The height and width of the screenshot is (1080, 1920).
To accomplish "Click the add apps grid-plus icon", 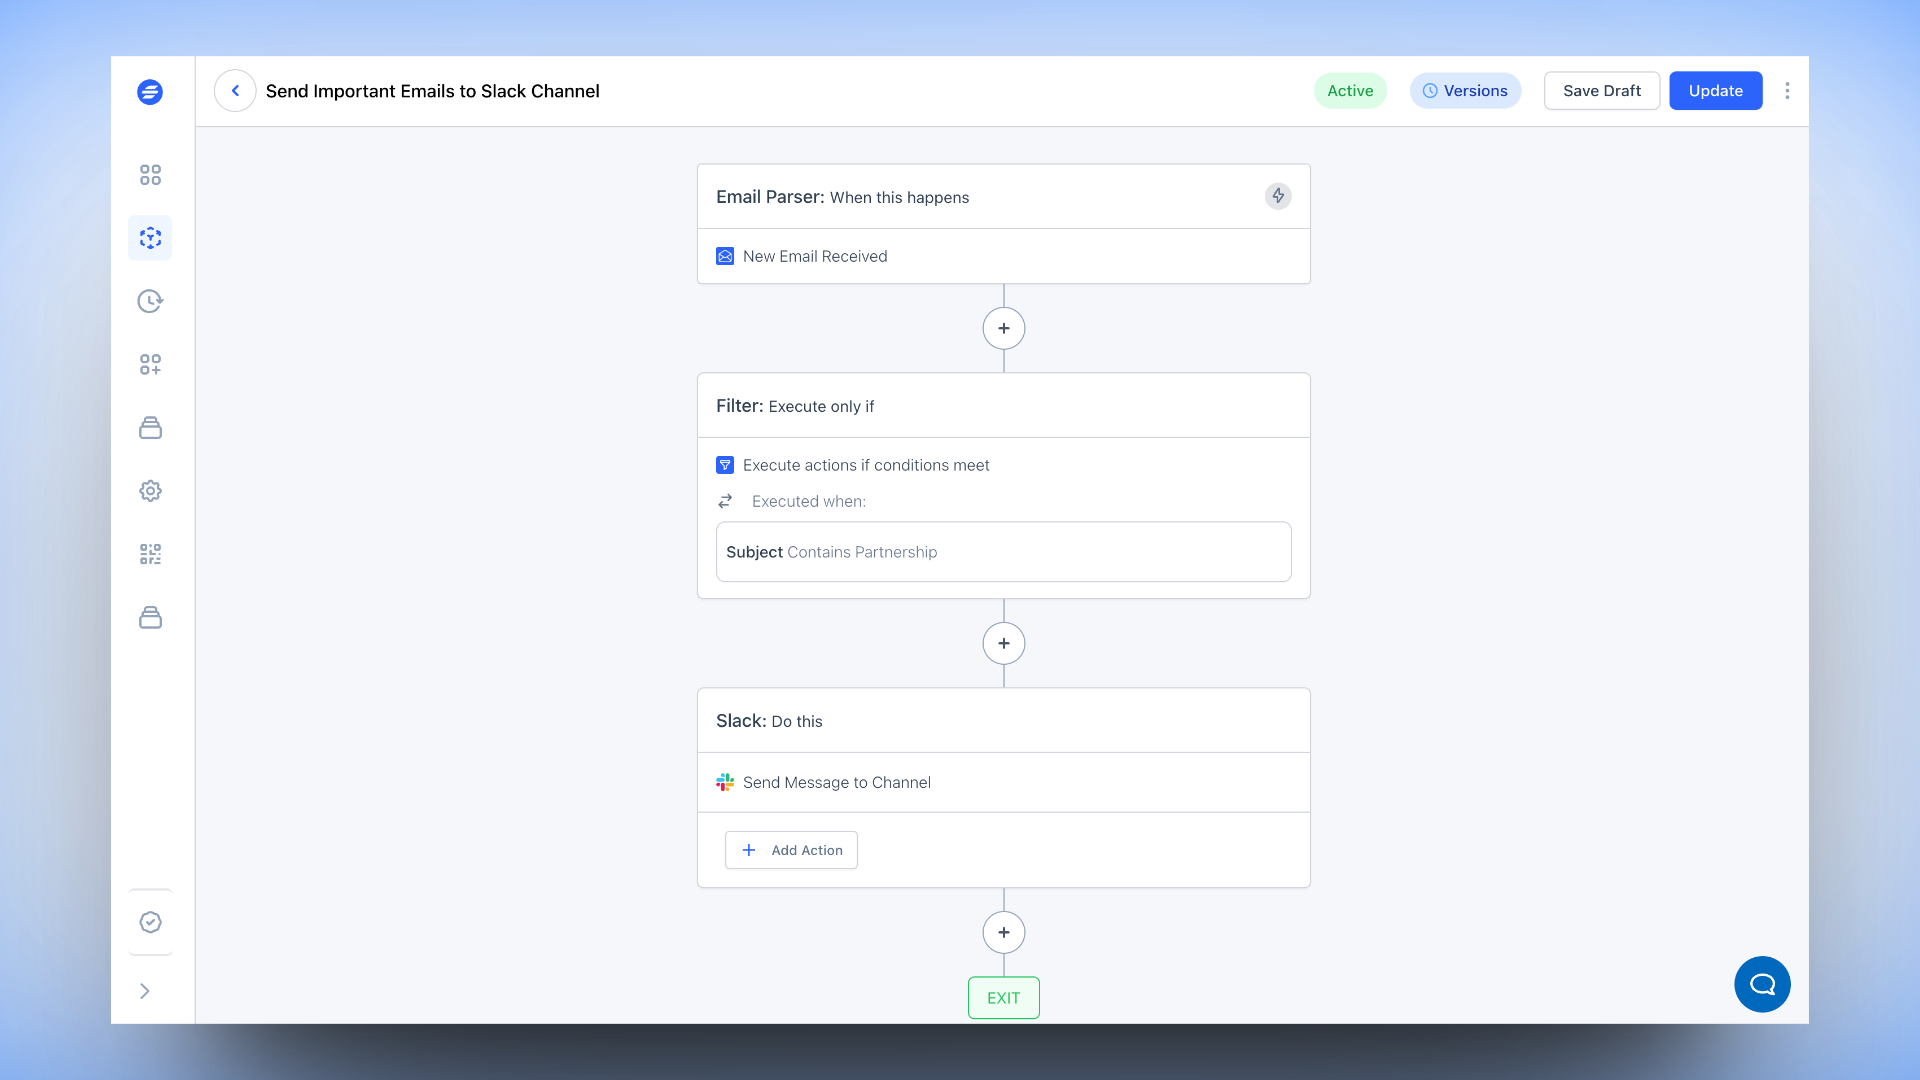I will point(150,364).
